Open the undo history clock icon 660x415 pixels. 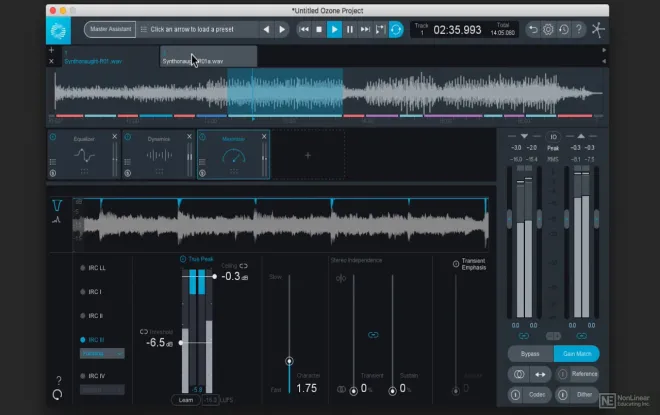coord(564,29)
